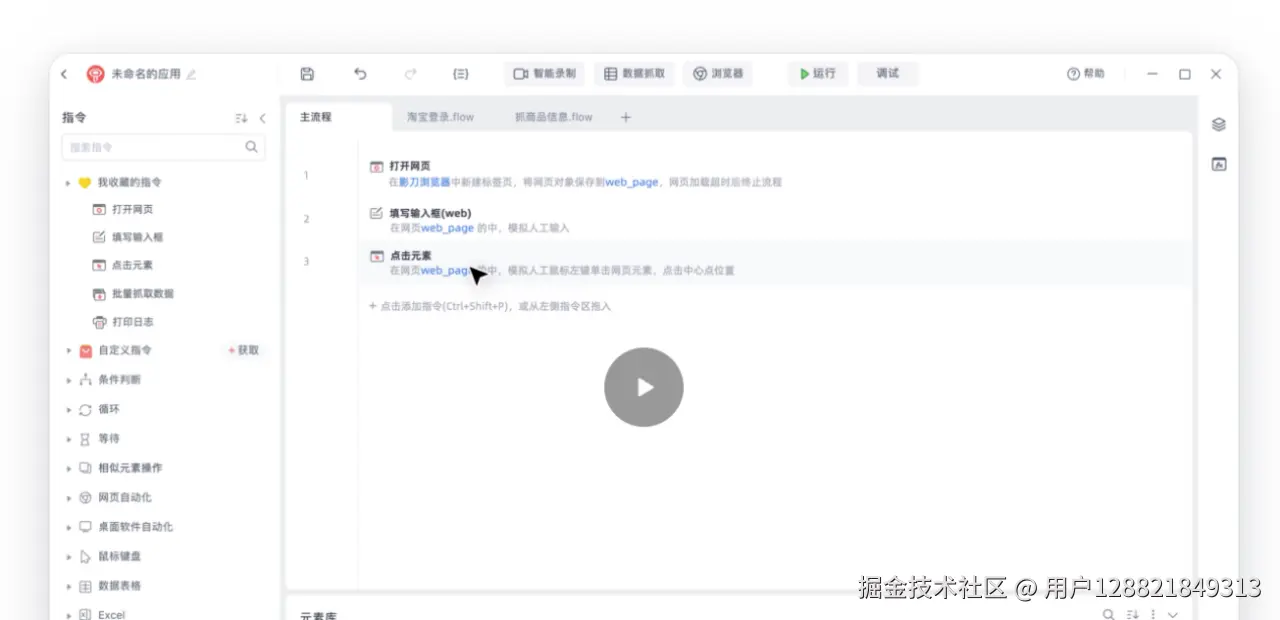The image size is (1280, 620).
Task: Switch to the 主流程 tab
Action: [x=315, y=117]
